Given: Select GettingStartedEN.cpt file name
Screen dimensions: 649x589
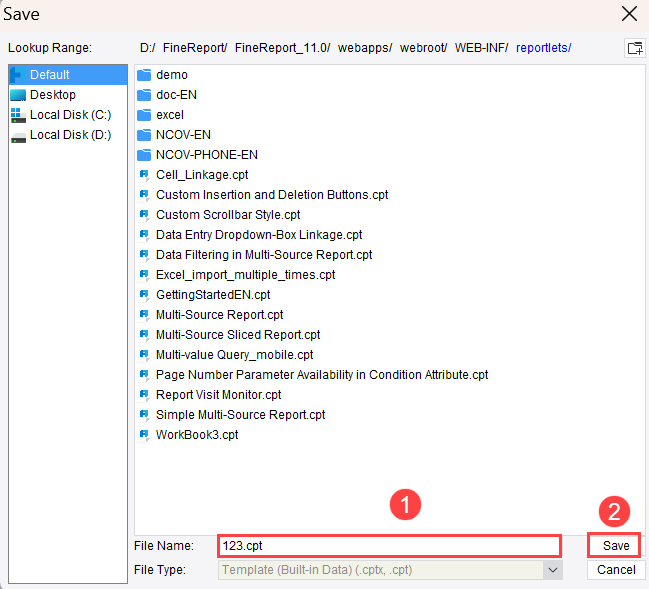Looking at the screenshot, I should point(213,295).
